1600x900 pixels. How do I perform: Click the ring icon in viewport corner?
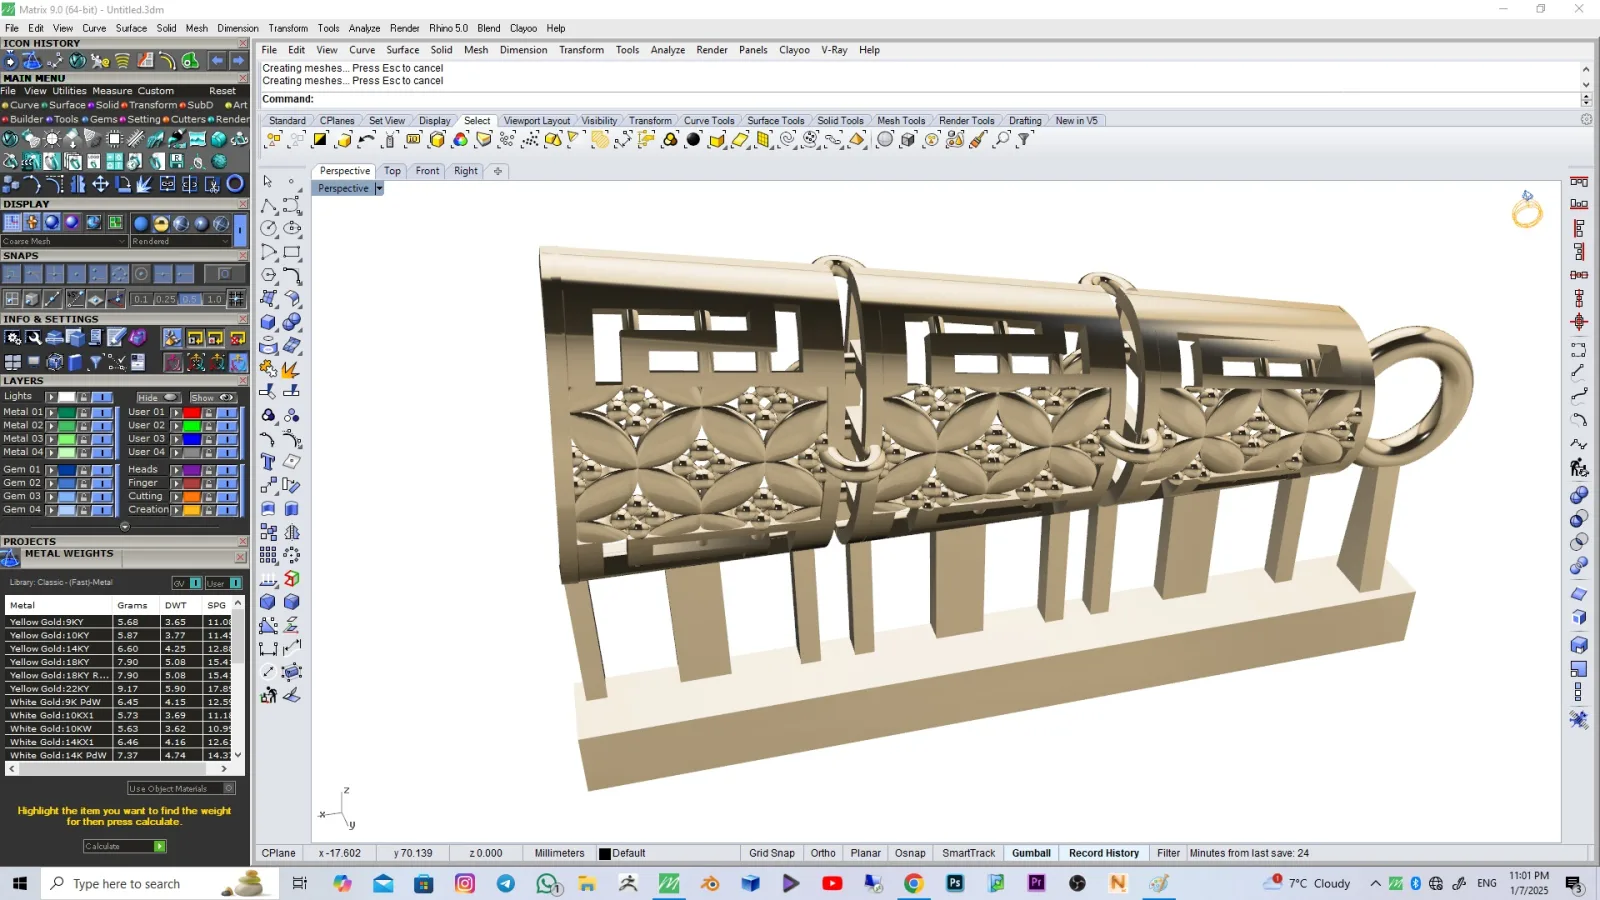1527,209
